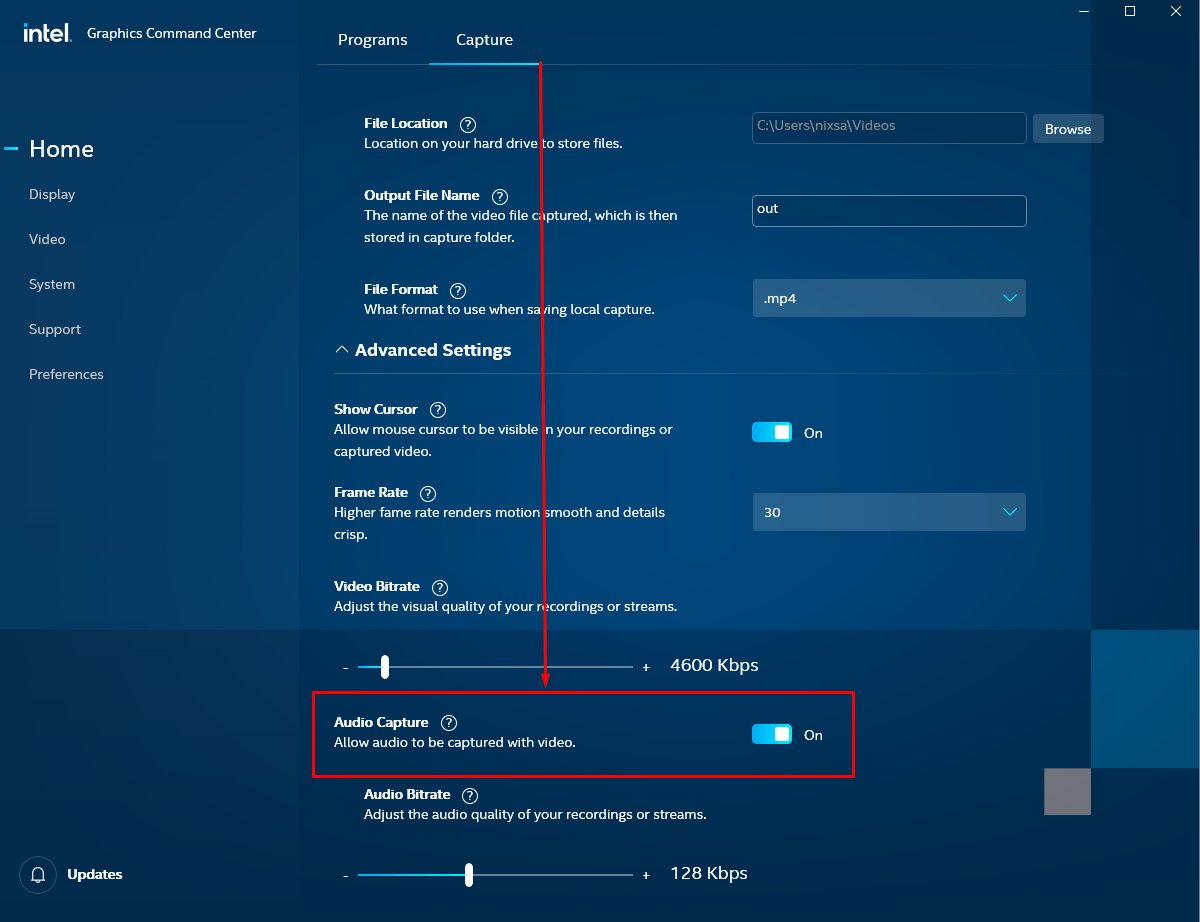Open Display settings in the sidebar
Viewport: 1200px width, 922px height.
point(51,194)
